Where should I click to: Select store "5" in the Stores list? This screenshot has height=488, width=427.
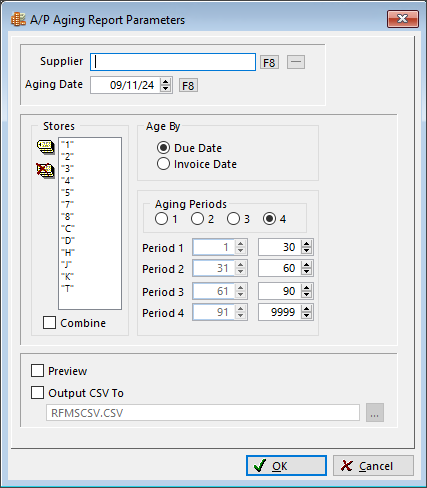[67, 193]
